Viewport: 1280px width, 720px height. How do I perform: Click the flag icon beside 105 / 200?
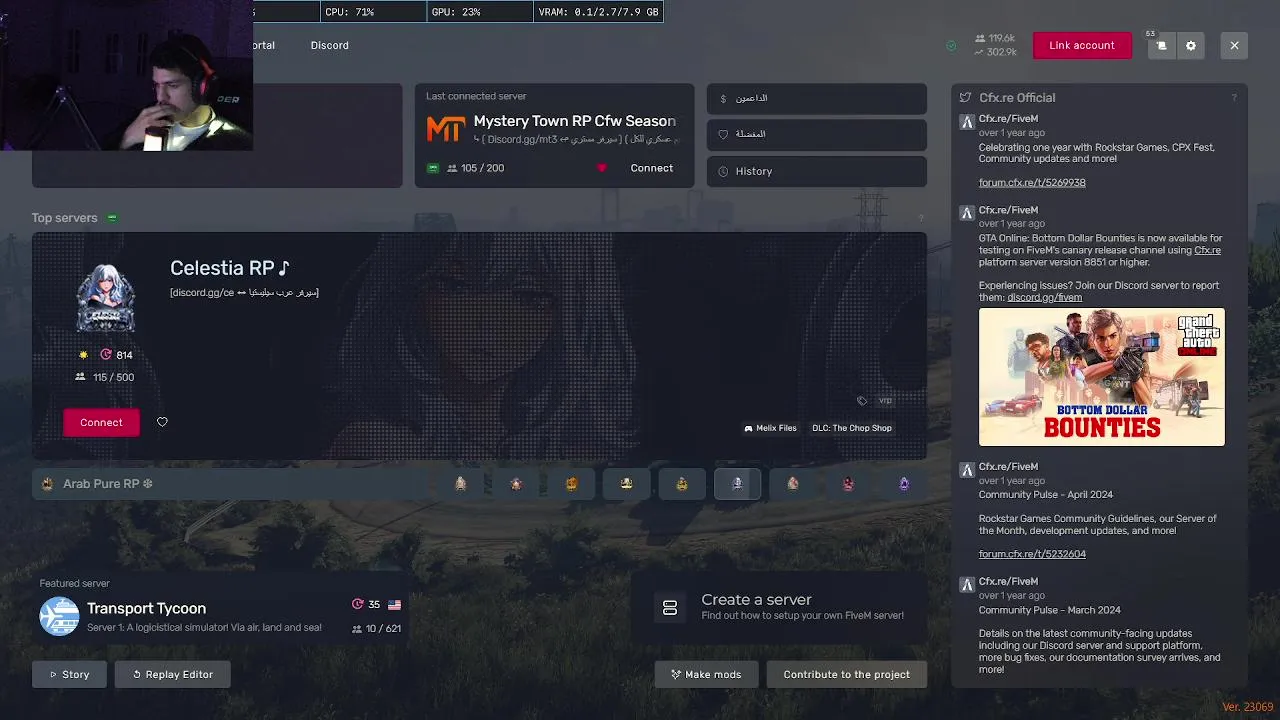click(433, 168)
